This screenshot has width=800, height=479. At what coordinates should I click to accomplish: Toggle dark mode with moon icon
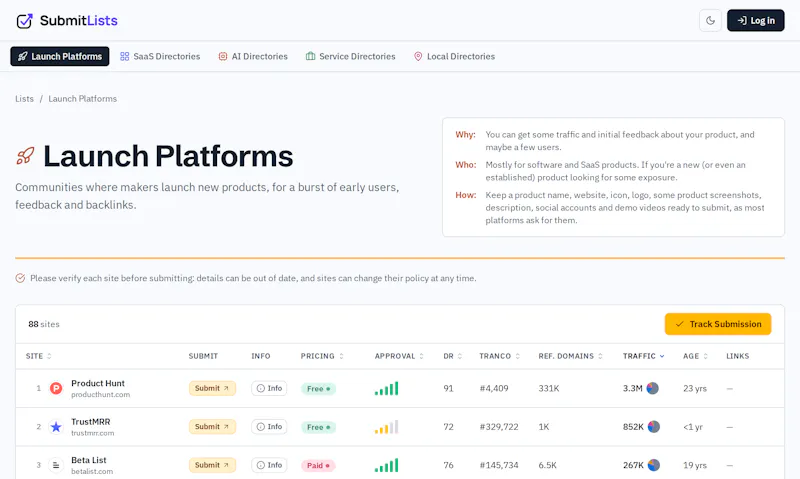tap(710, 20)
